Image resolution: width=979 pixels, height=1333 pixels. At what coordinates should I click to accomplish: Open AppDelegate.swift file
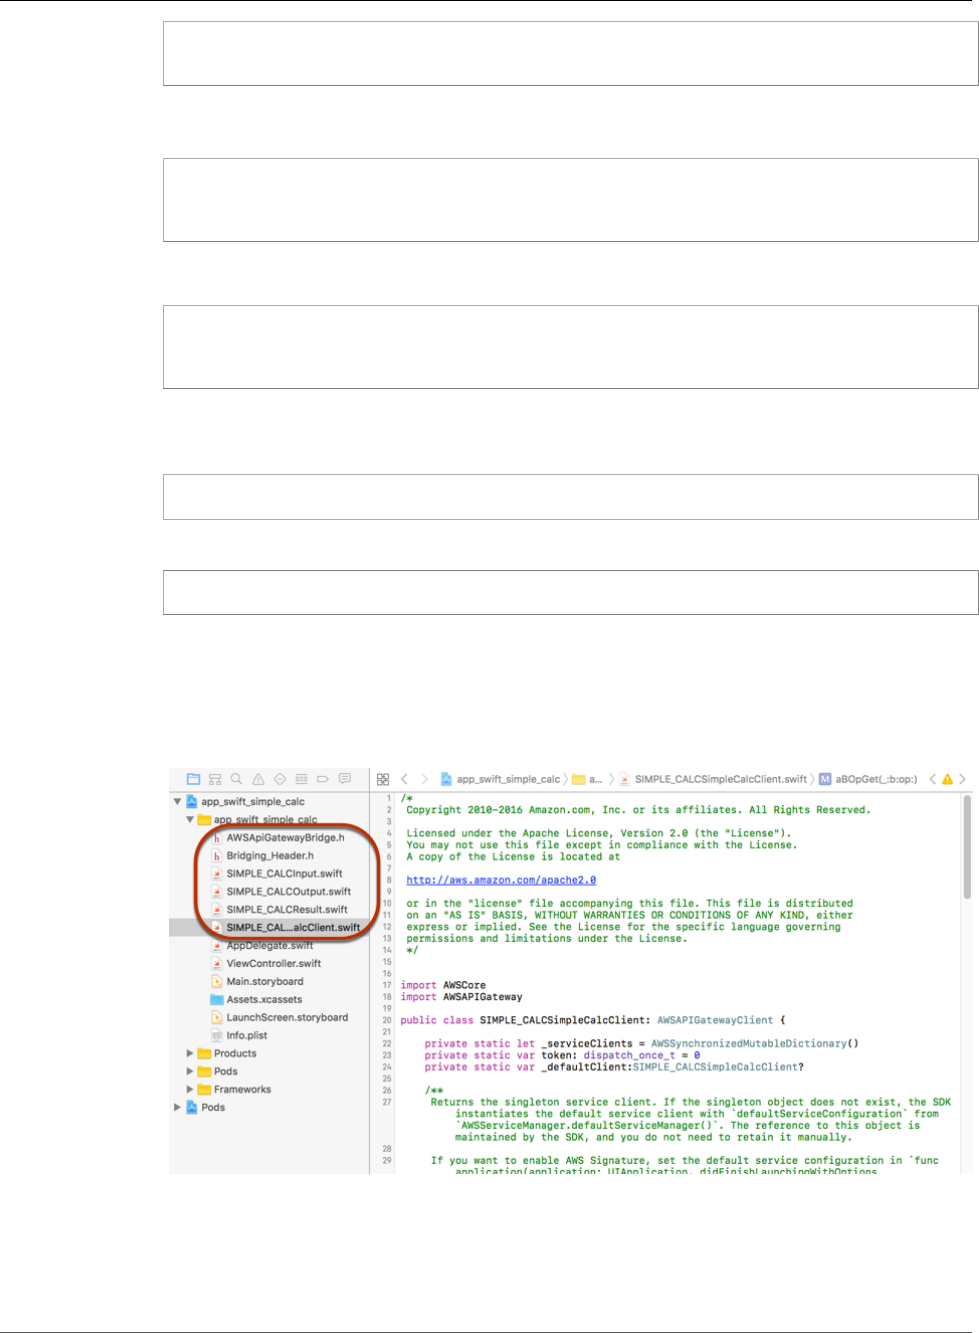pos(262,946)
